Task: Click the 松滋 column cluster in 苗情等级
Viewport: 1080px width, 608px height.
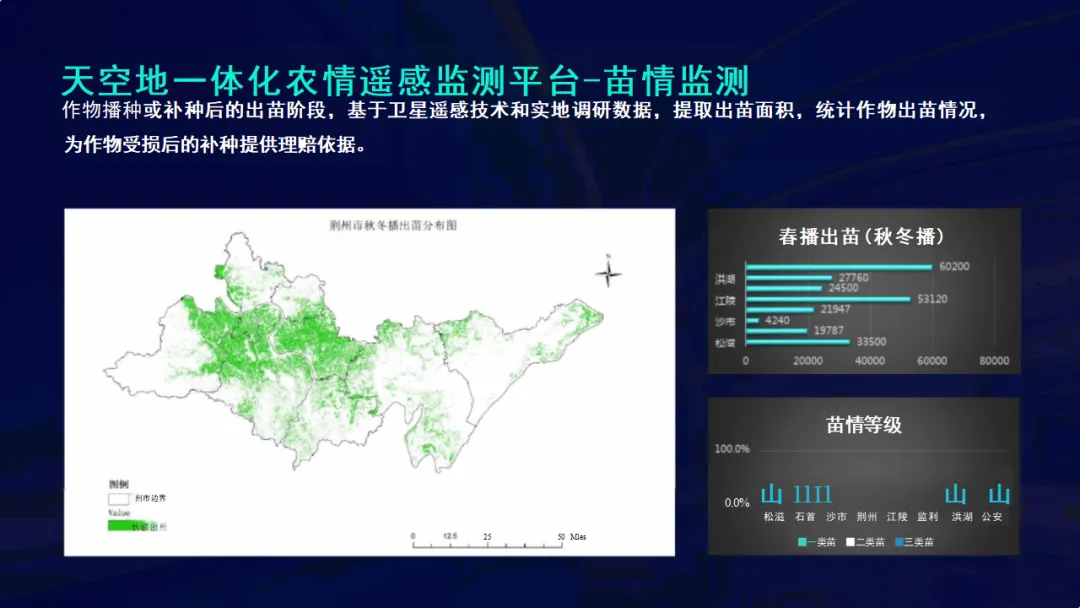Action: click(x=771, y=494)
